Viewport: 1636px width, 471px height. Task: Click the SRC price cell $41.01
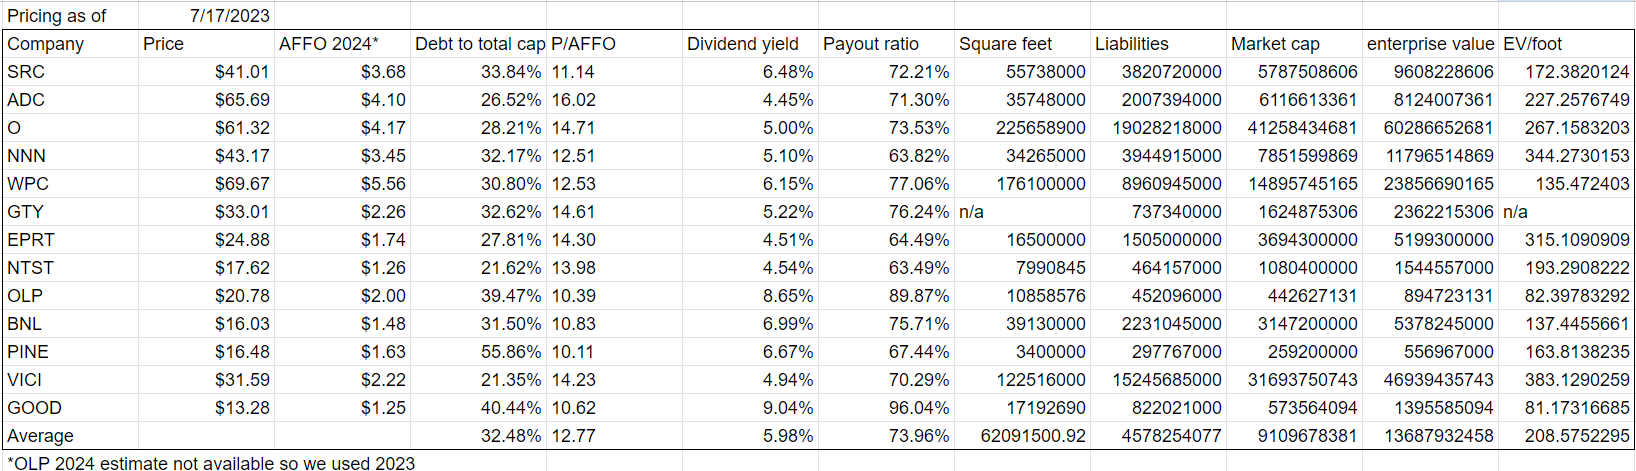coord(242,72)
